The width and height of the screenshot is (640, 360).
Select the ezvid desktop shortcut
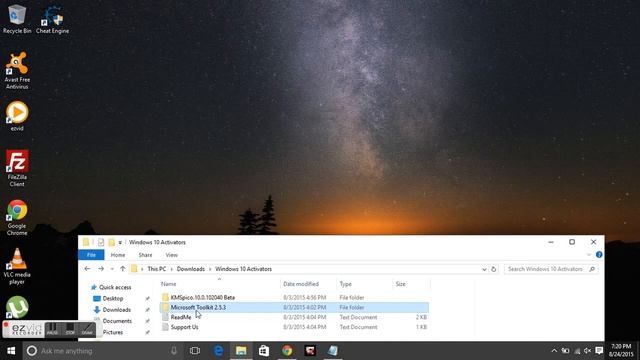17,116
